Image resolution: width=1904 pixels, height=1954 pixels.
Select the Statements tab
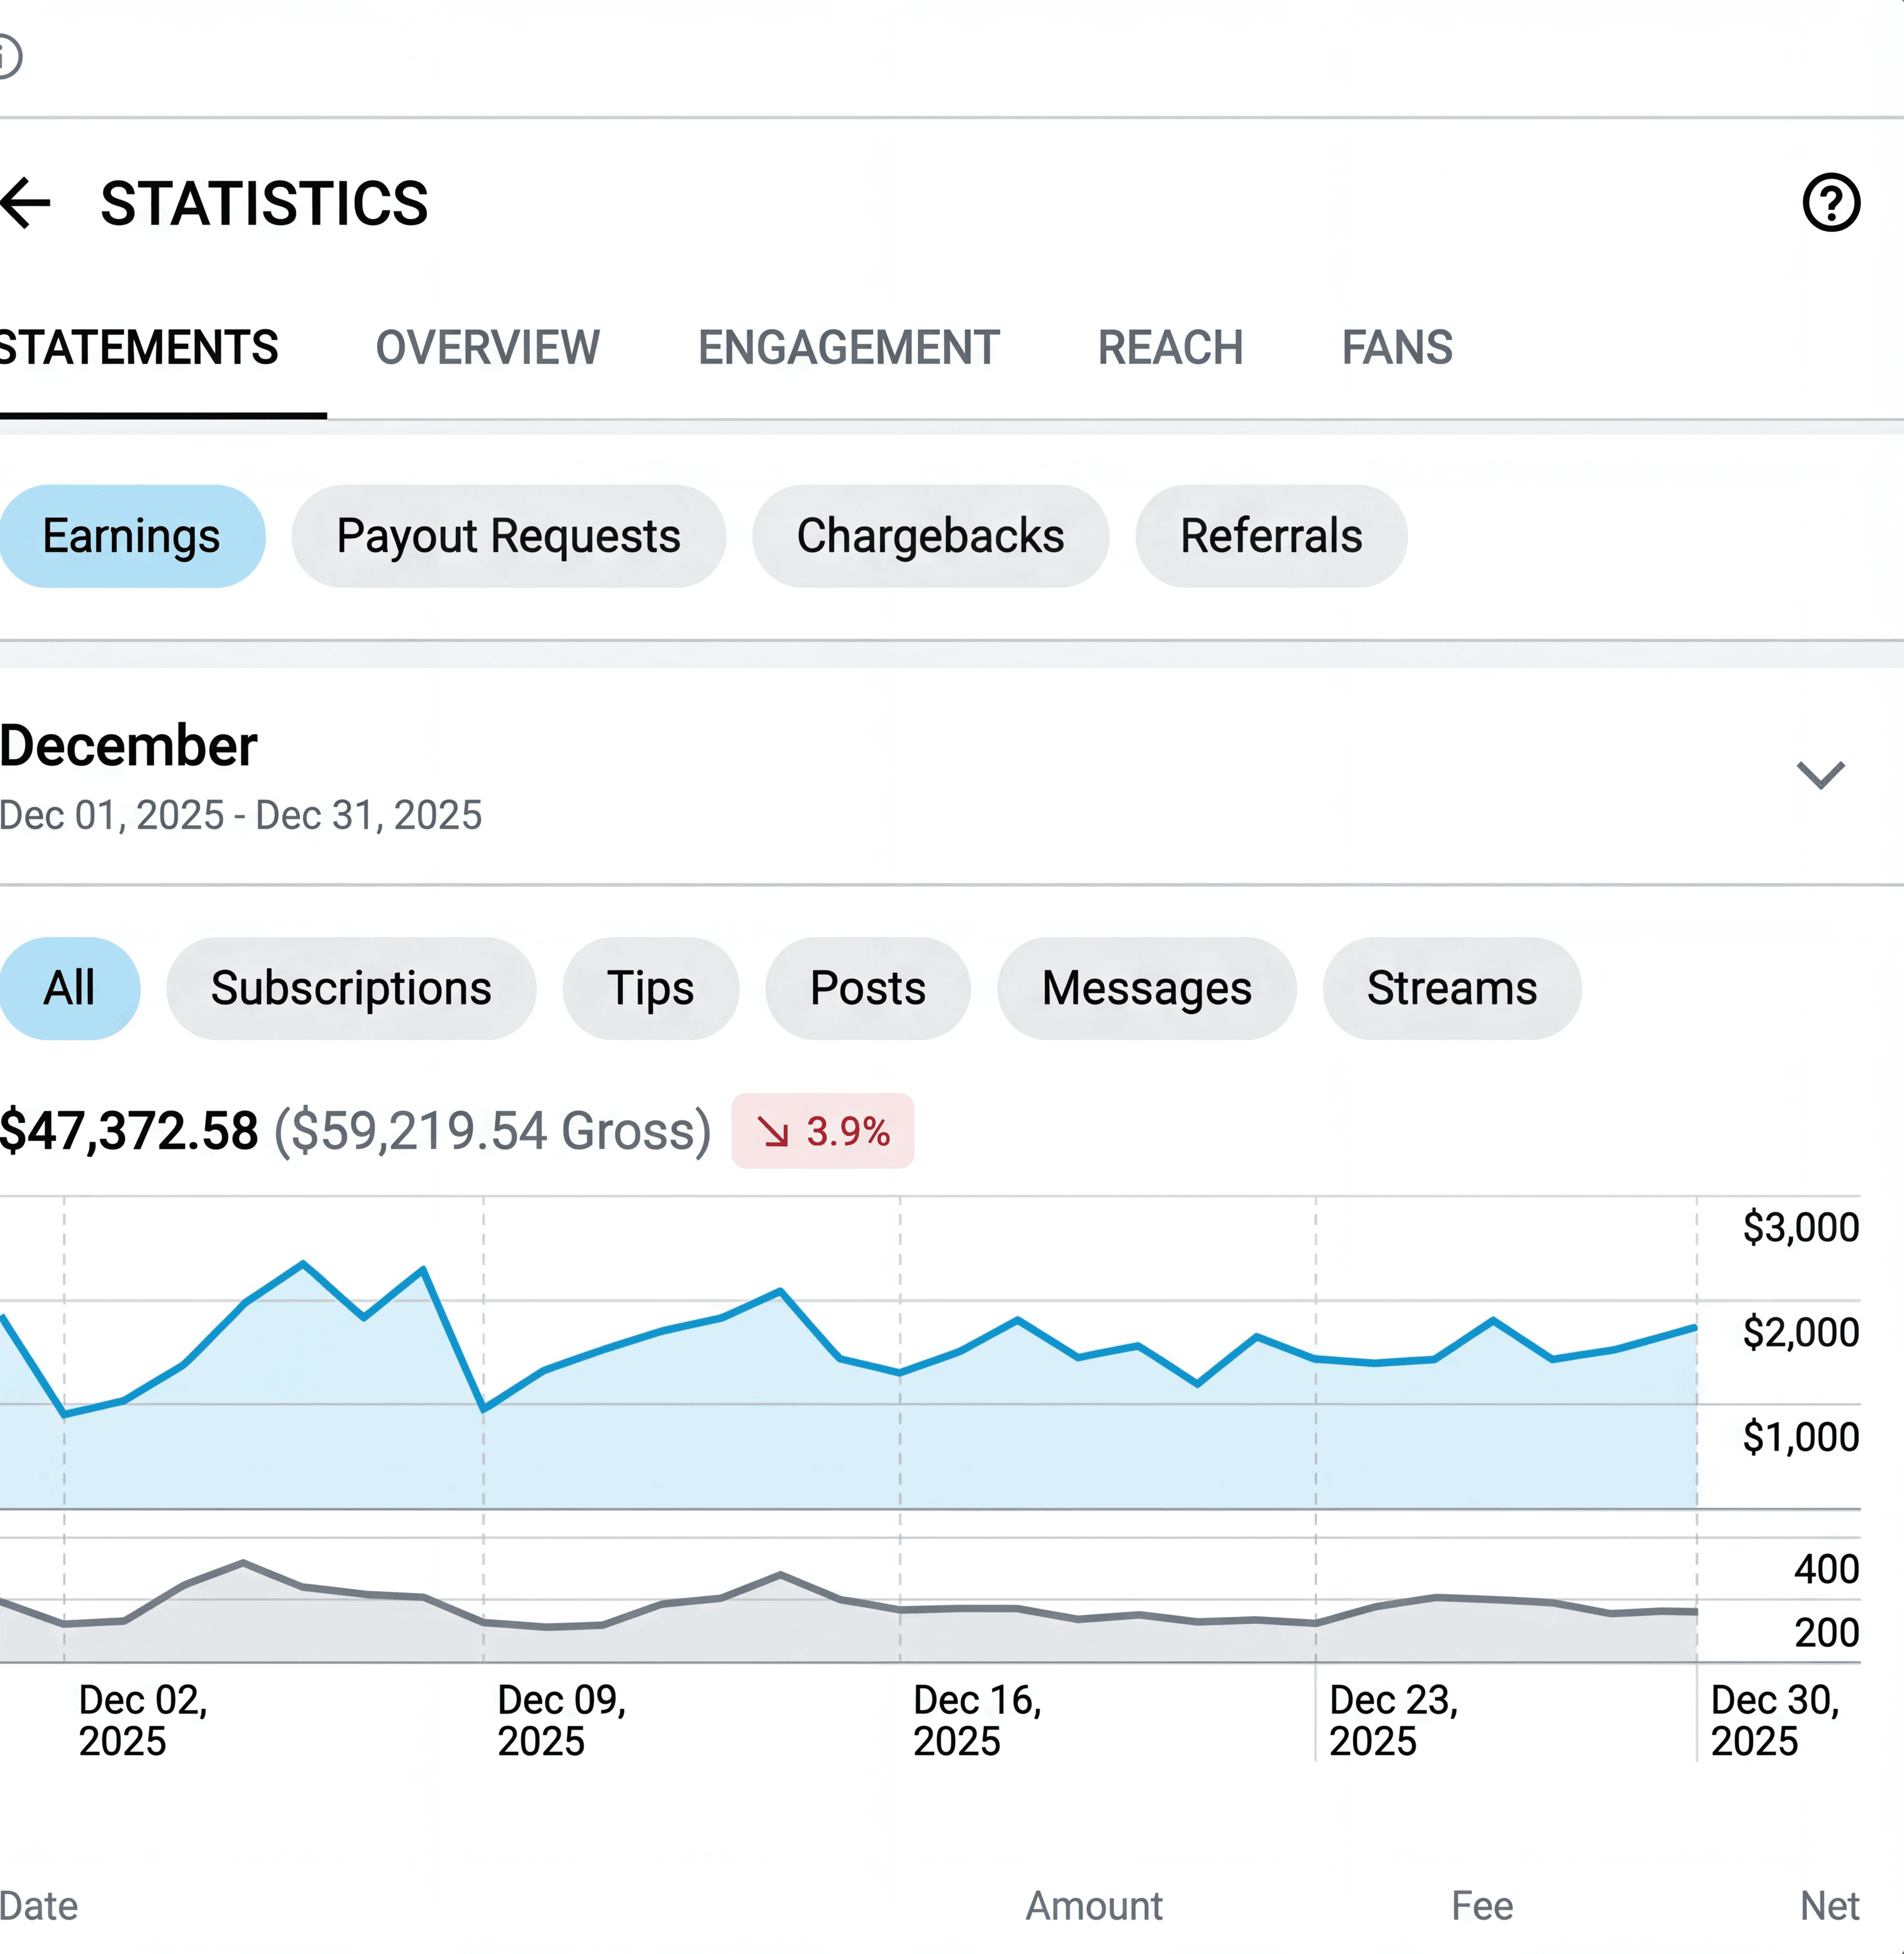pos(138,348)
